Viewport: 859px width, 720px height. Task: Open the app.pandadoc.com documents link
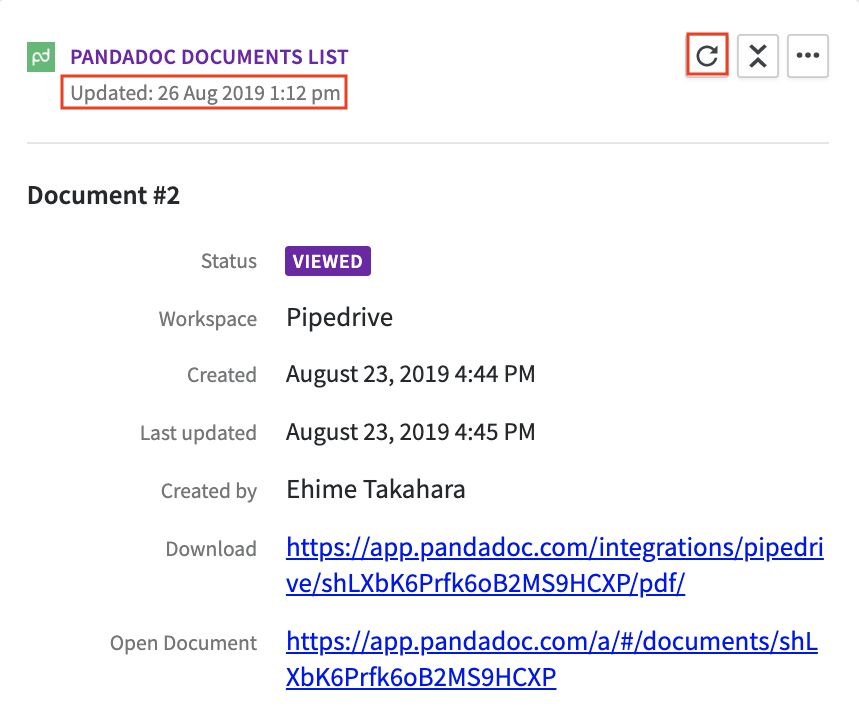pyautogui.click(x=552, y=660)
